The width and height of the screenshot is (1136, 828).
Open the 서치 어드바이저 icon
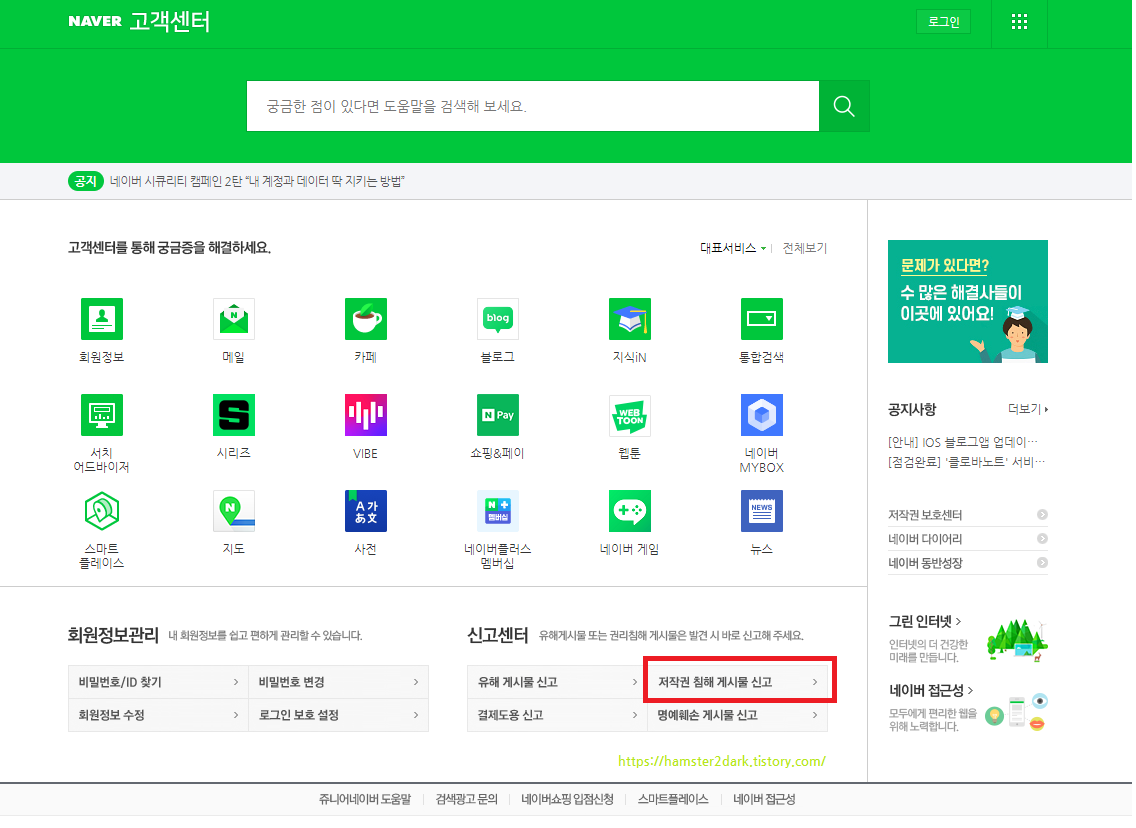click(x=101, y=416)
